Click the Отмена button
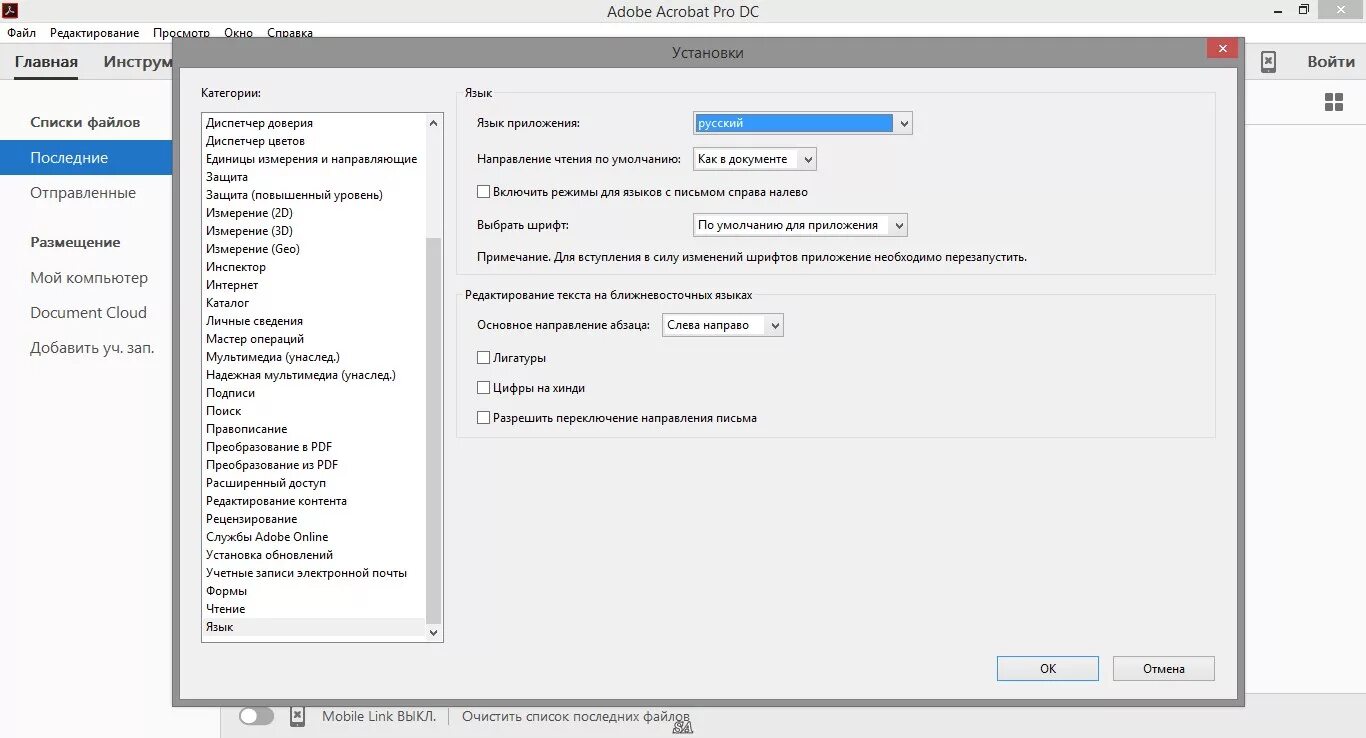The width and height of the screenshot is (1366, 738). (x=1163, y=669)
